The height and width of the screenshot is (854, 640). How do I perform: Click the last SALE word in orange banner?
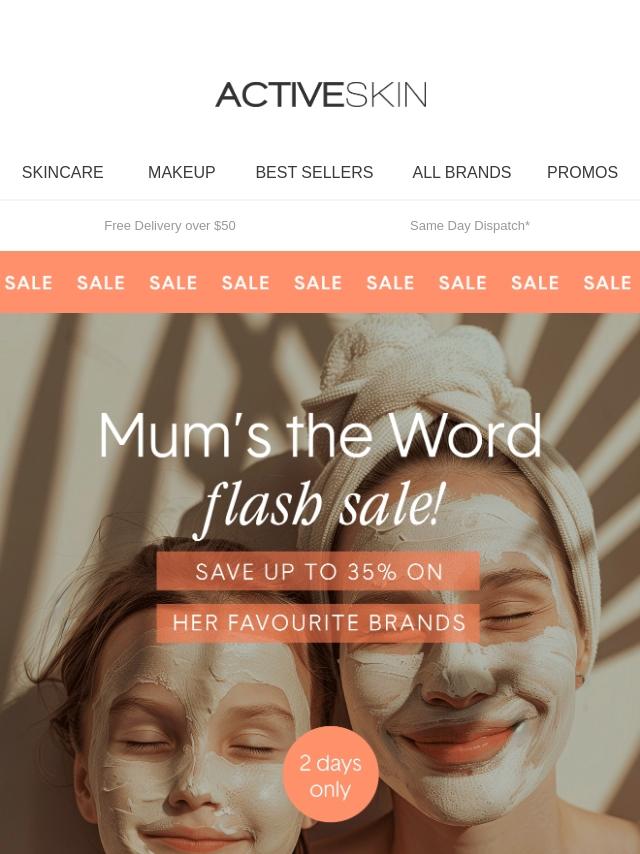tap(607, 283)
